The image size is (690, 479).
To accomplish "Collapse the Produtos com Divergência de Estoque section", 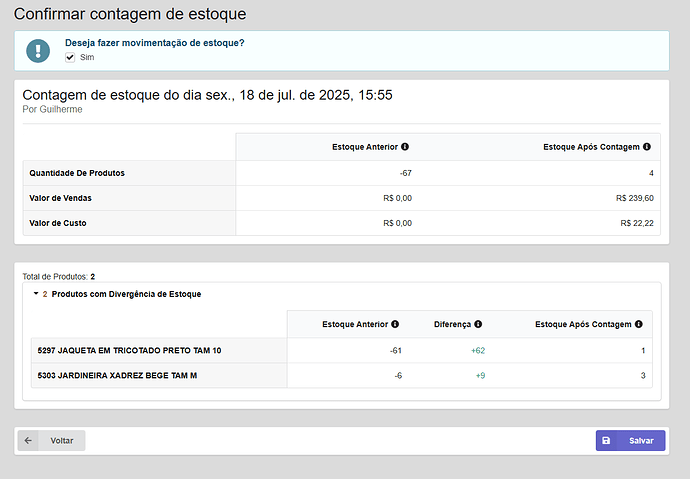I will pyautogui.click(x=37, y=294).
